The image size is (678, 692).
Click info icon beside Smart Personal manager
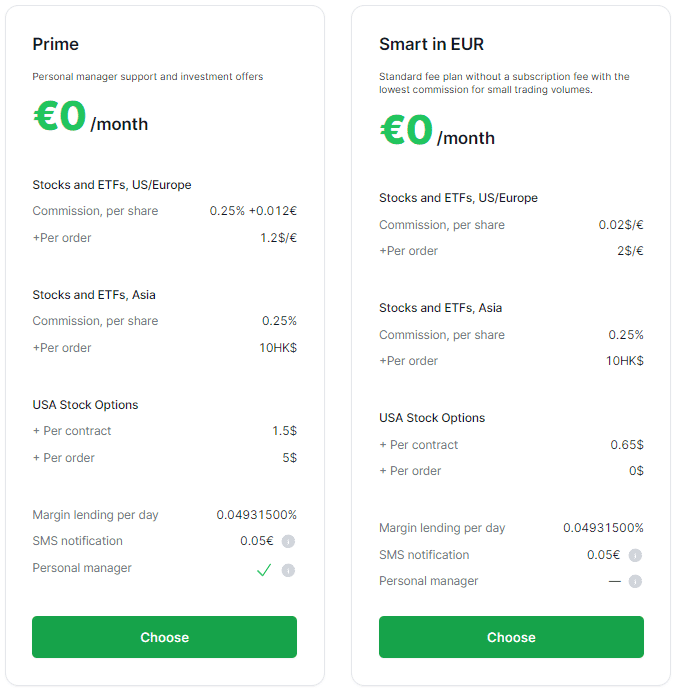pyautogui.click(x=635, y=581)
